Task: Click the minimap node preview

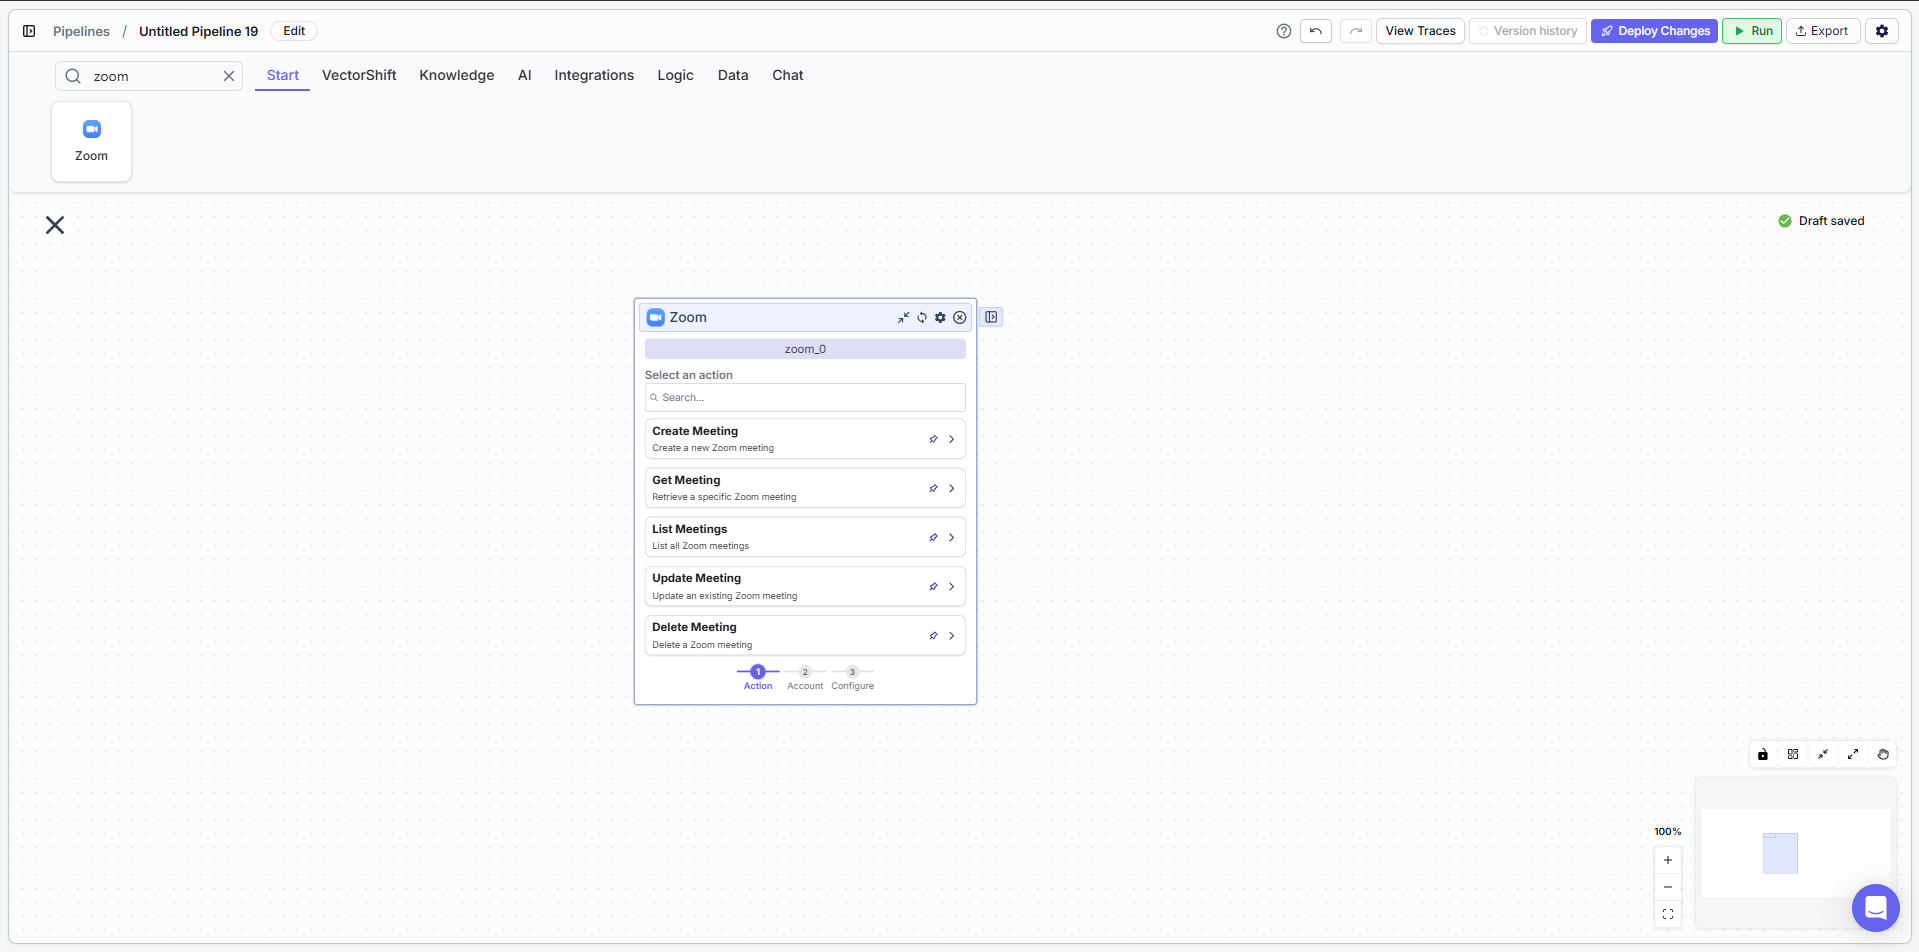Action: (x=1780, y=853)
